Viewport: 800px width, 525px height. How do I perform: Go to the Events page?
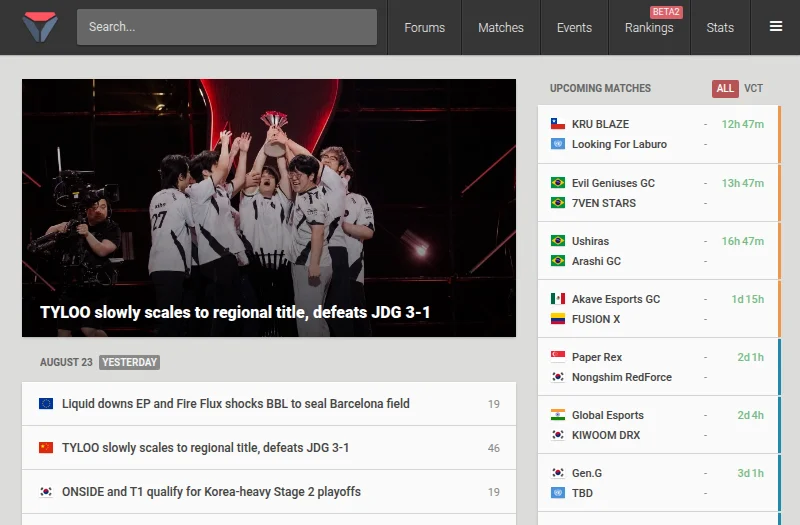point(574,28)
